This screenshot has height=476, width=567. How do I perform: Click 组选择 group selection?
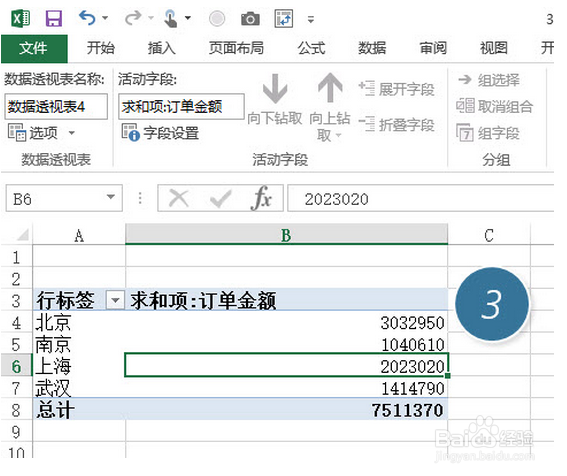click(x=489, y=80)
